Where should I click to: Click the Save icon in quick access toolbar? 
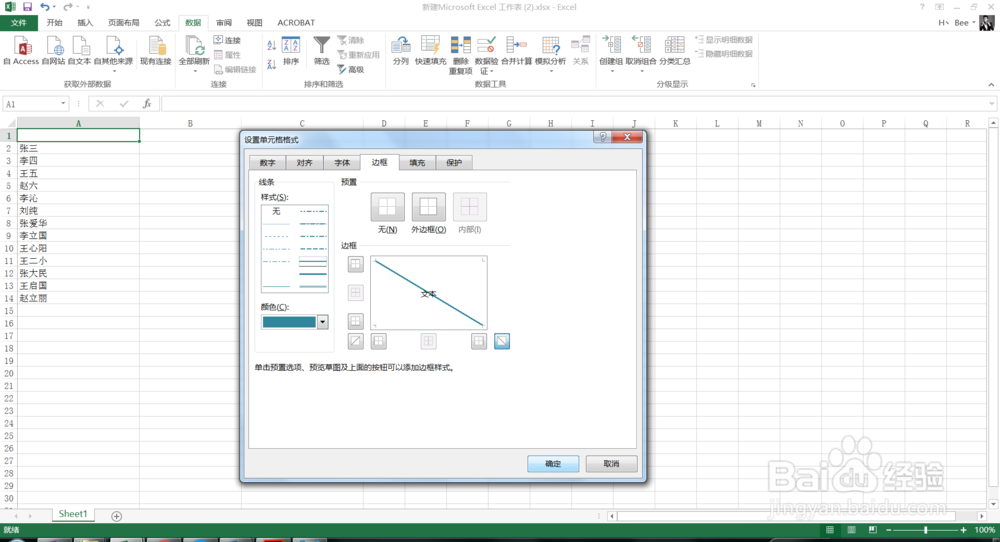pos(27,7)
